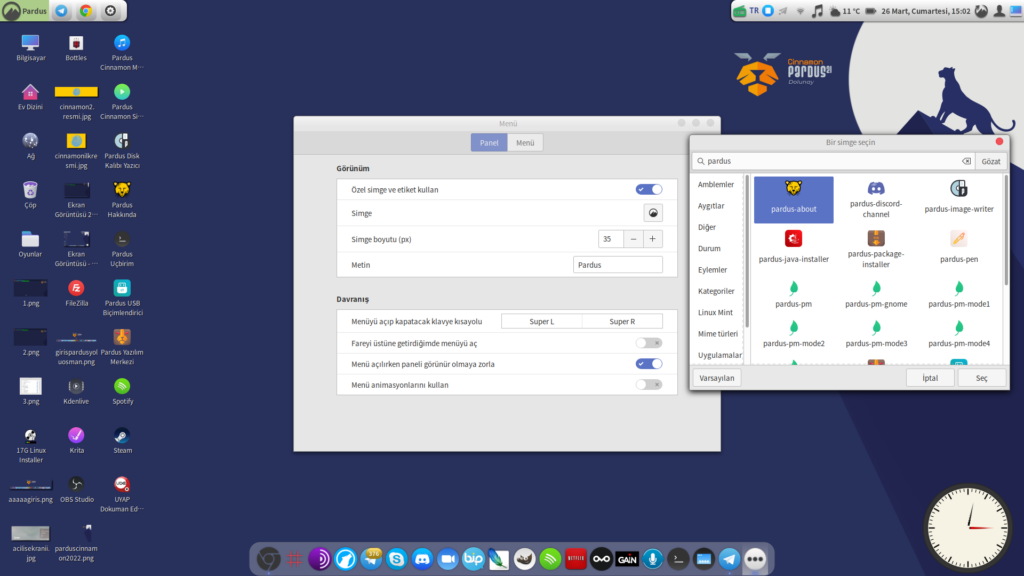Image resolution: width=1024 pixels, height=576 pixels.
Task: Open OBS Studio desktop shortcut
Action: [76, 489]
